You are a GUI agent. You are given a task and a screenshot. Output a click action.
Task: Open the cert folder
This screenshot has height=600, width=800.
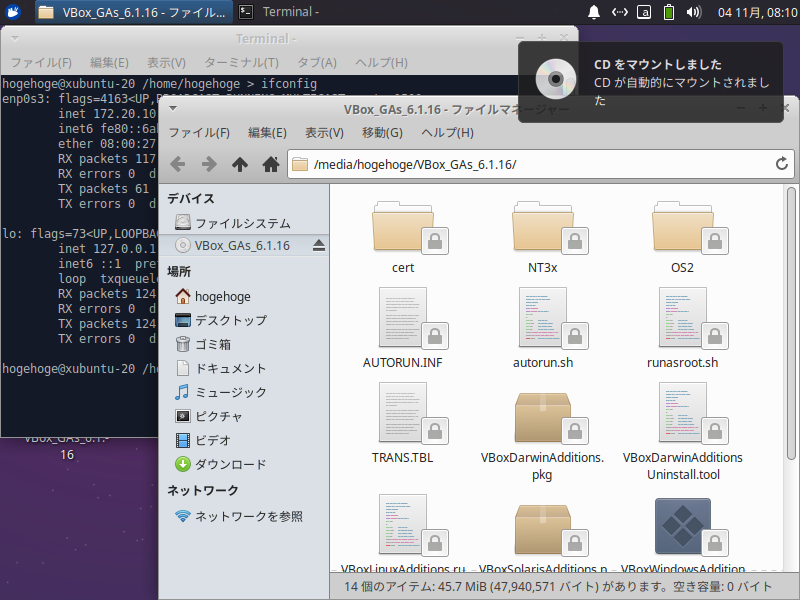pyautogui.click(x=403, y=238)
